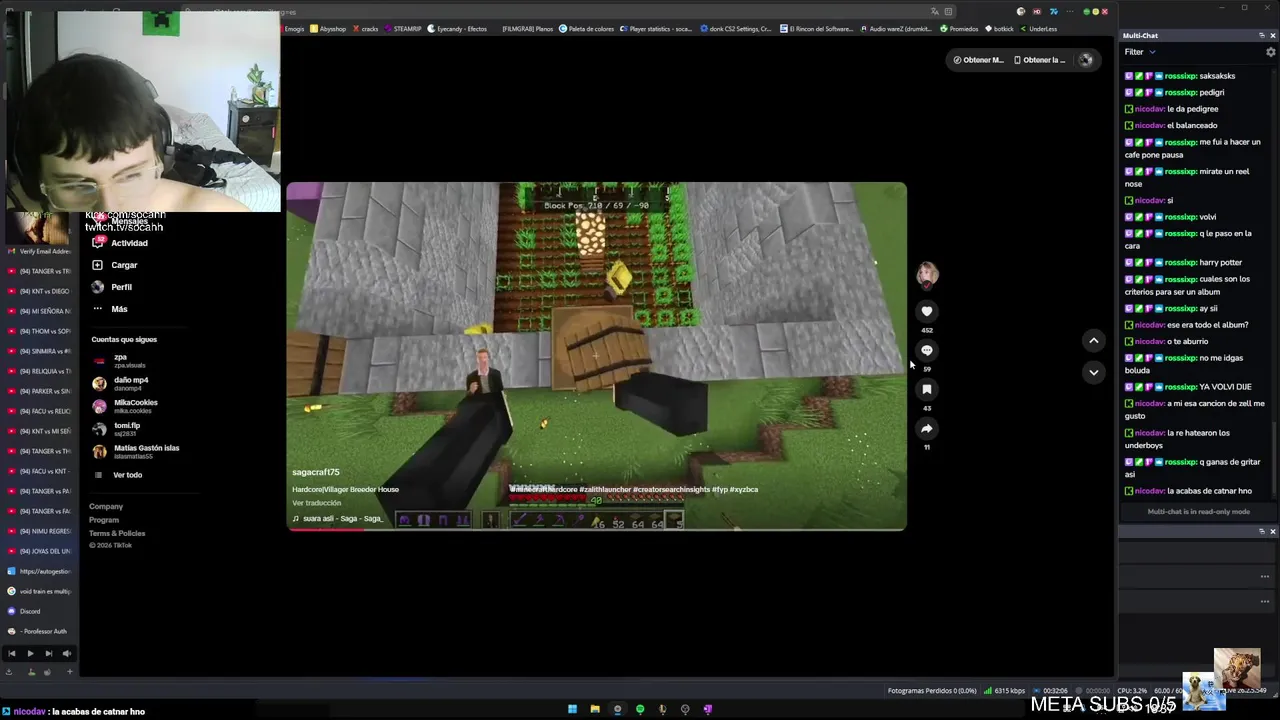Screen dimensions: 1280x720
Task: Select the (94) KNT vs DIEGO tab
Action: 40,291
